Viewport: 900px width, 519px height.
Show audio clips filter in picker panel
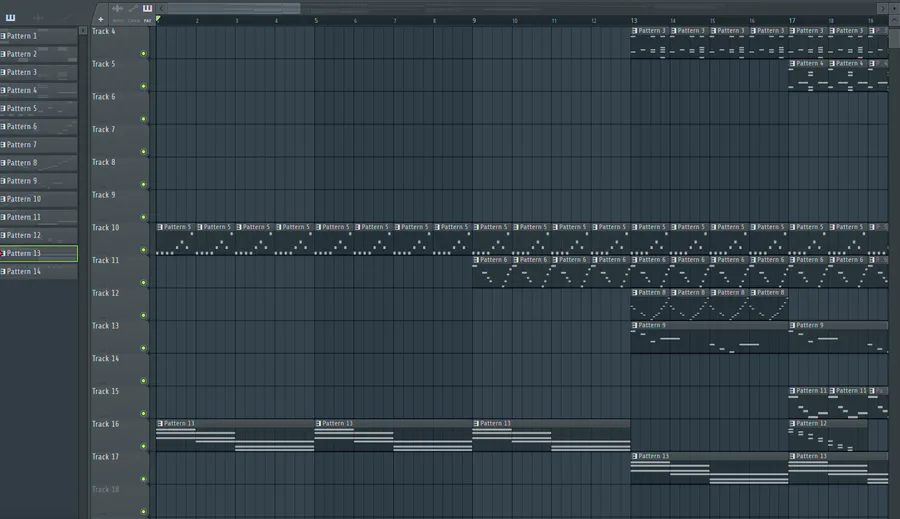(38, 18)
